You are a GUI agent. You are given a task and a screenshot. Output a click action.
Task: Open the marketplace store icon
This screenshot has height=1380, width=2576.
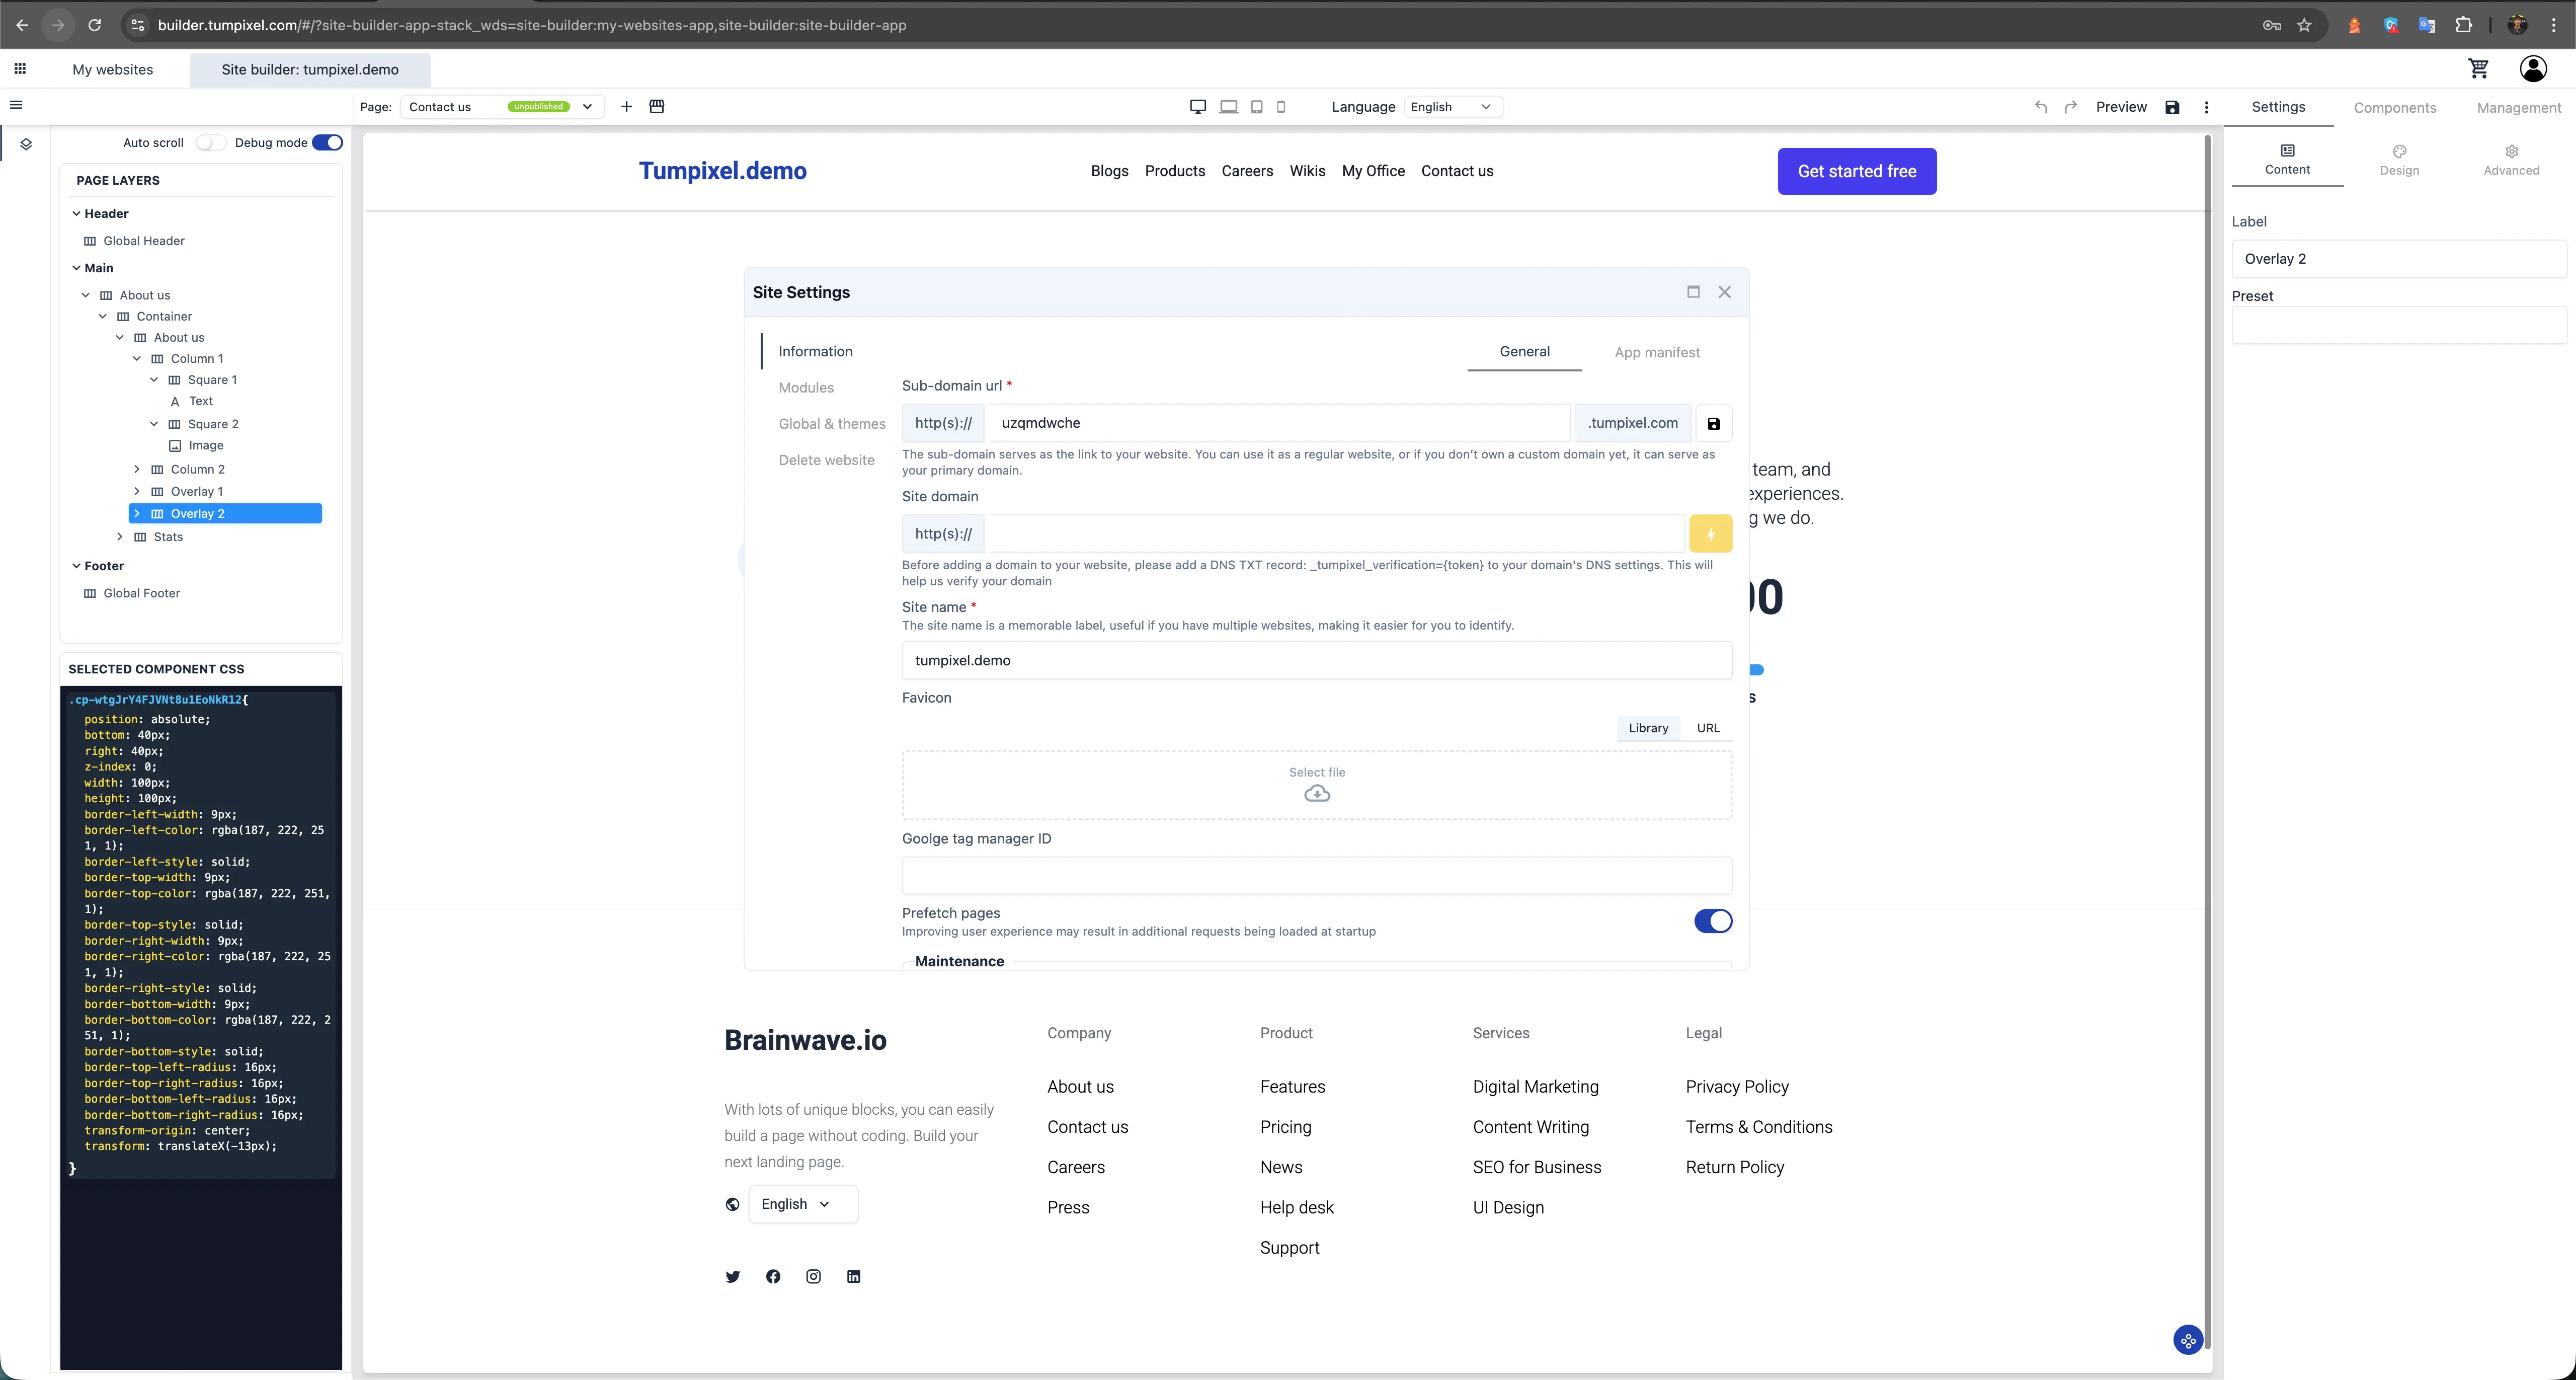657,107
